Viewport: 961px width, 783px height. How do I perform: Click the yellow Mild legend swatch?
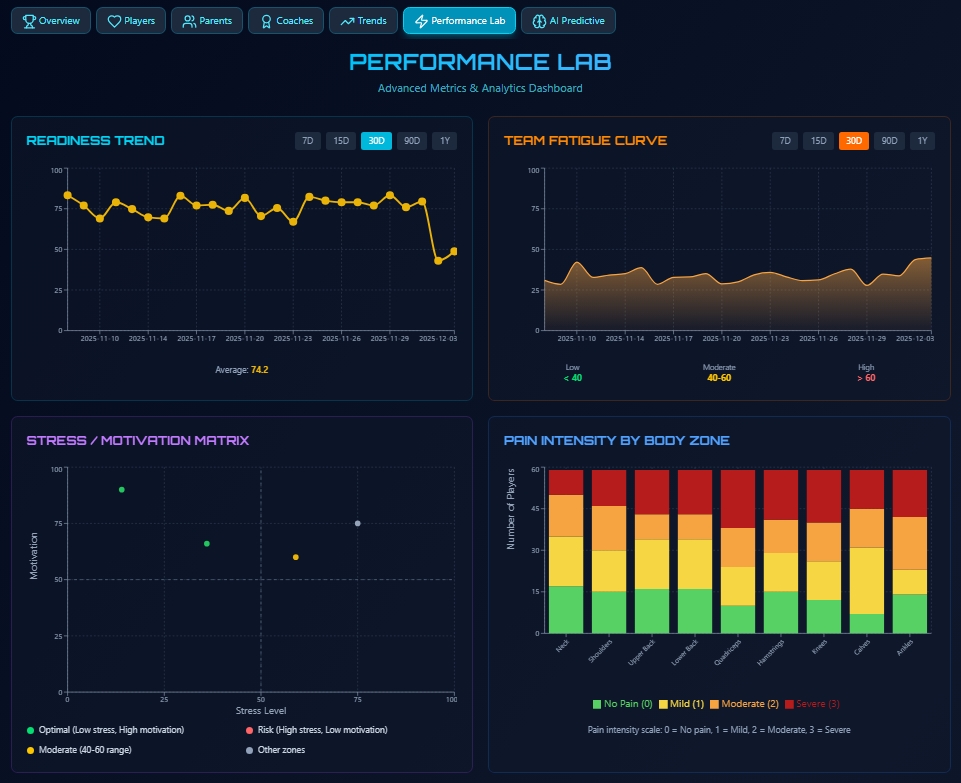point(662,703)
